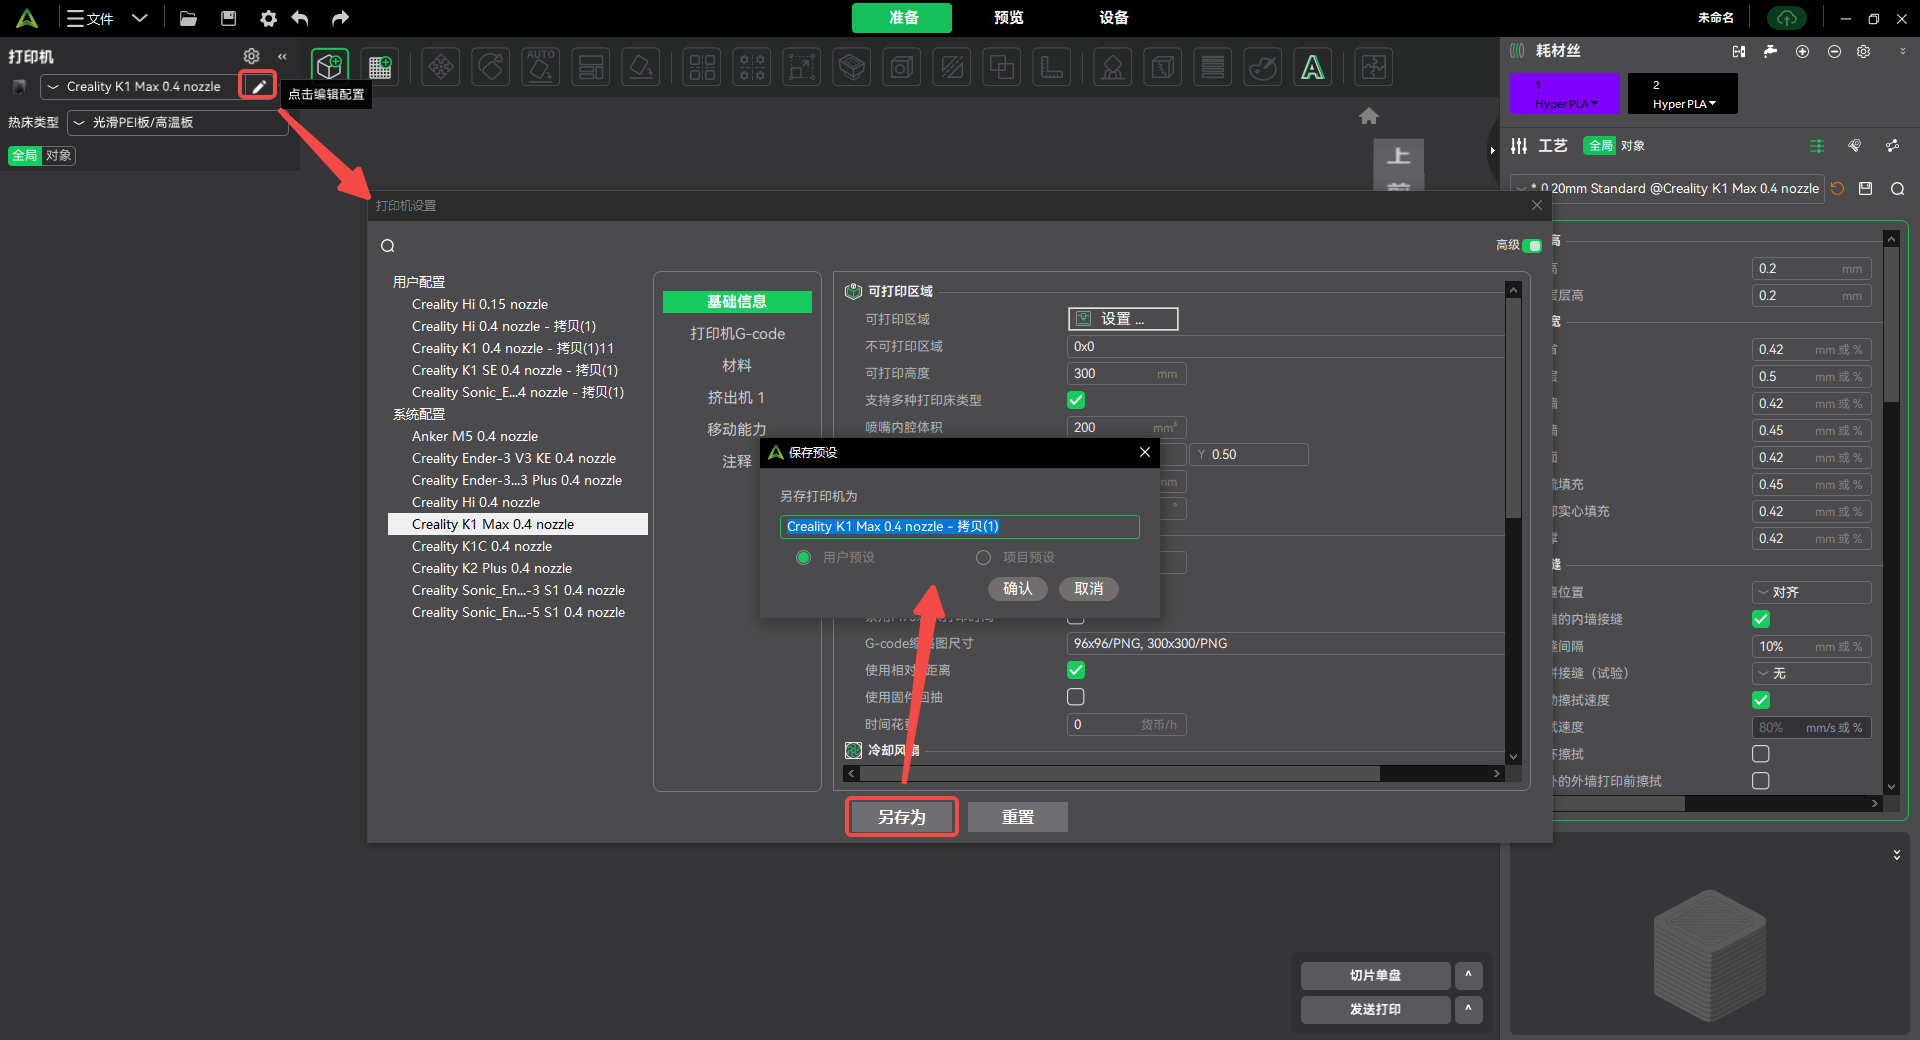
Task: Open the 挤出机 1 tab
Action: click(737, 398)
